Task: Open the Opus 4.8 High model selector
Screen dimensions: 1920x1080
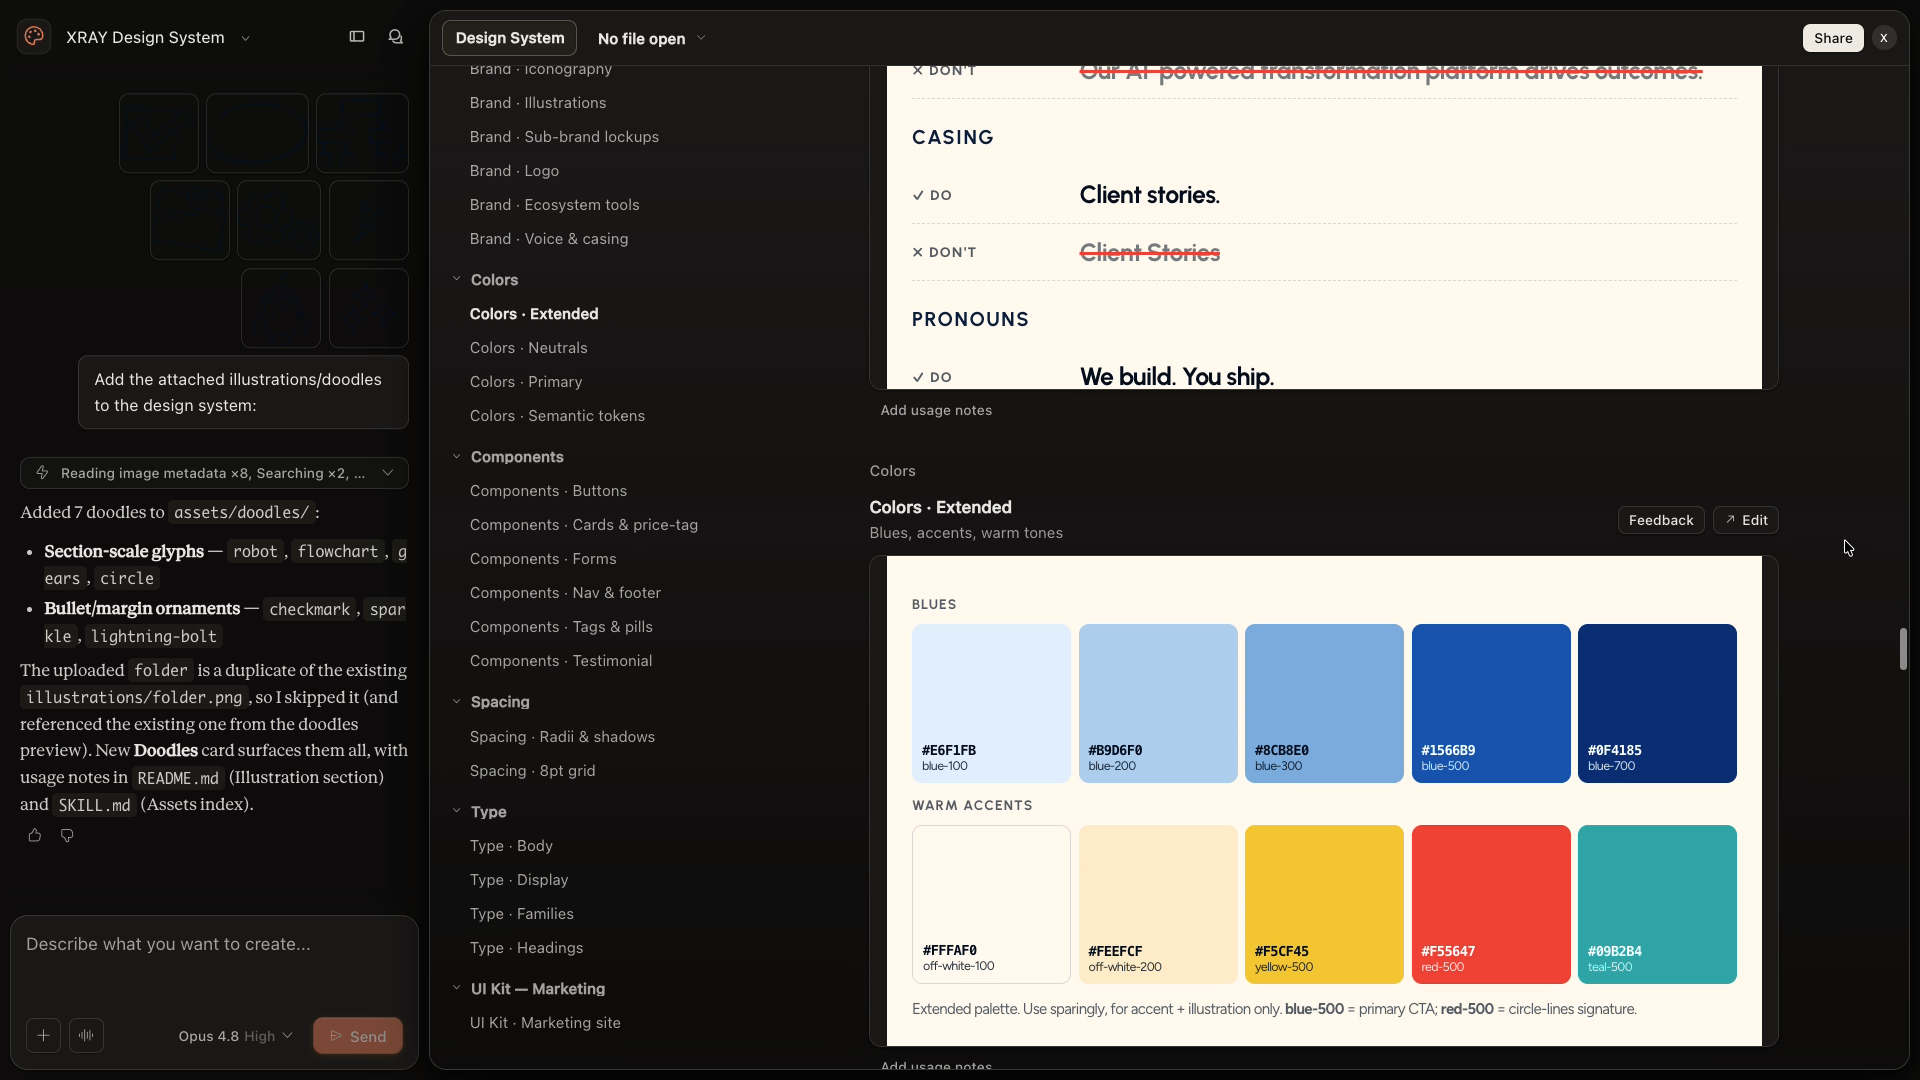Action: pos(235,1036)
